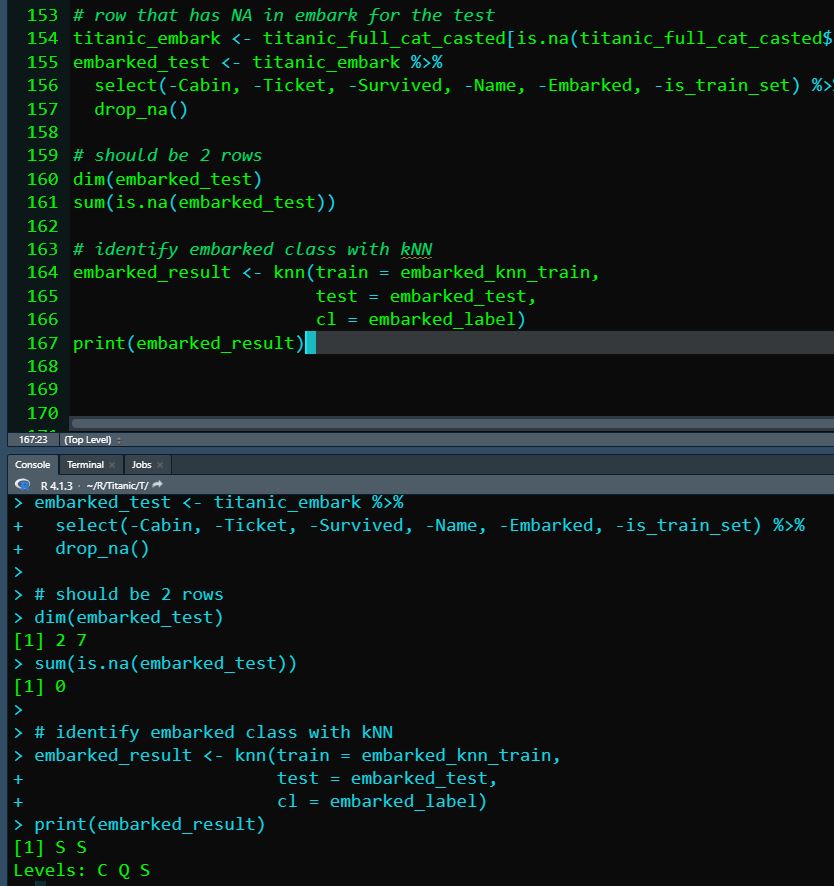Screen dimensions: 834x886
Task: Click the close icon on the Jobs tab
Action: pyautogui.click(x=160, y=465)
